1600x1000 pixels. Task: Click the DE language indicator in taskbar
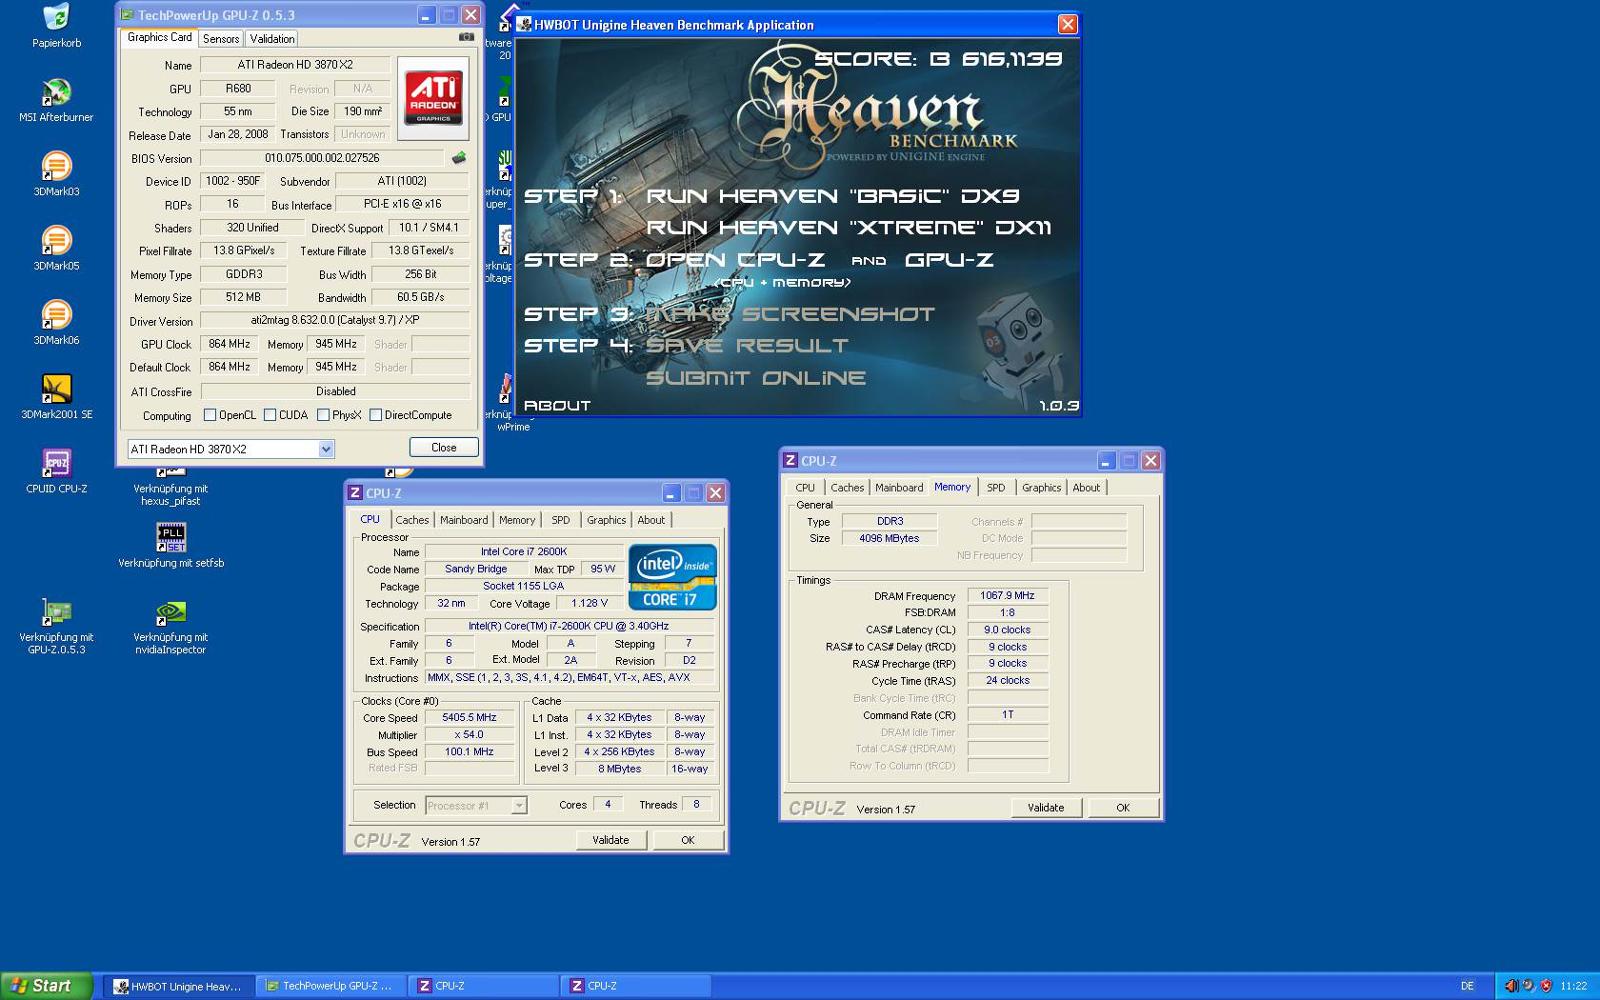(1467, 986)
